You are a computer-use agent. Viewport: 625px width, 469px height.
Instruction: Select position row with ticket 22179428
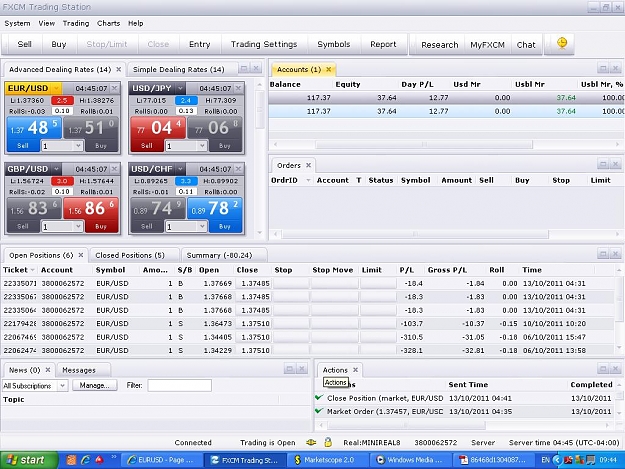tap(308, 324)
